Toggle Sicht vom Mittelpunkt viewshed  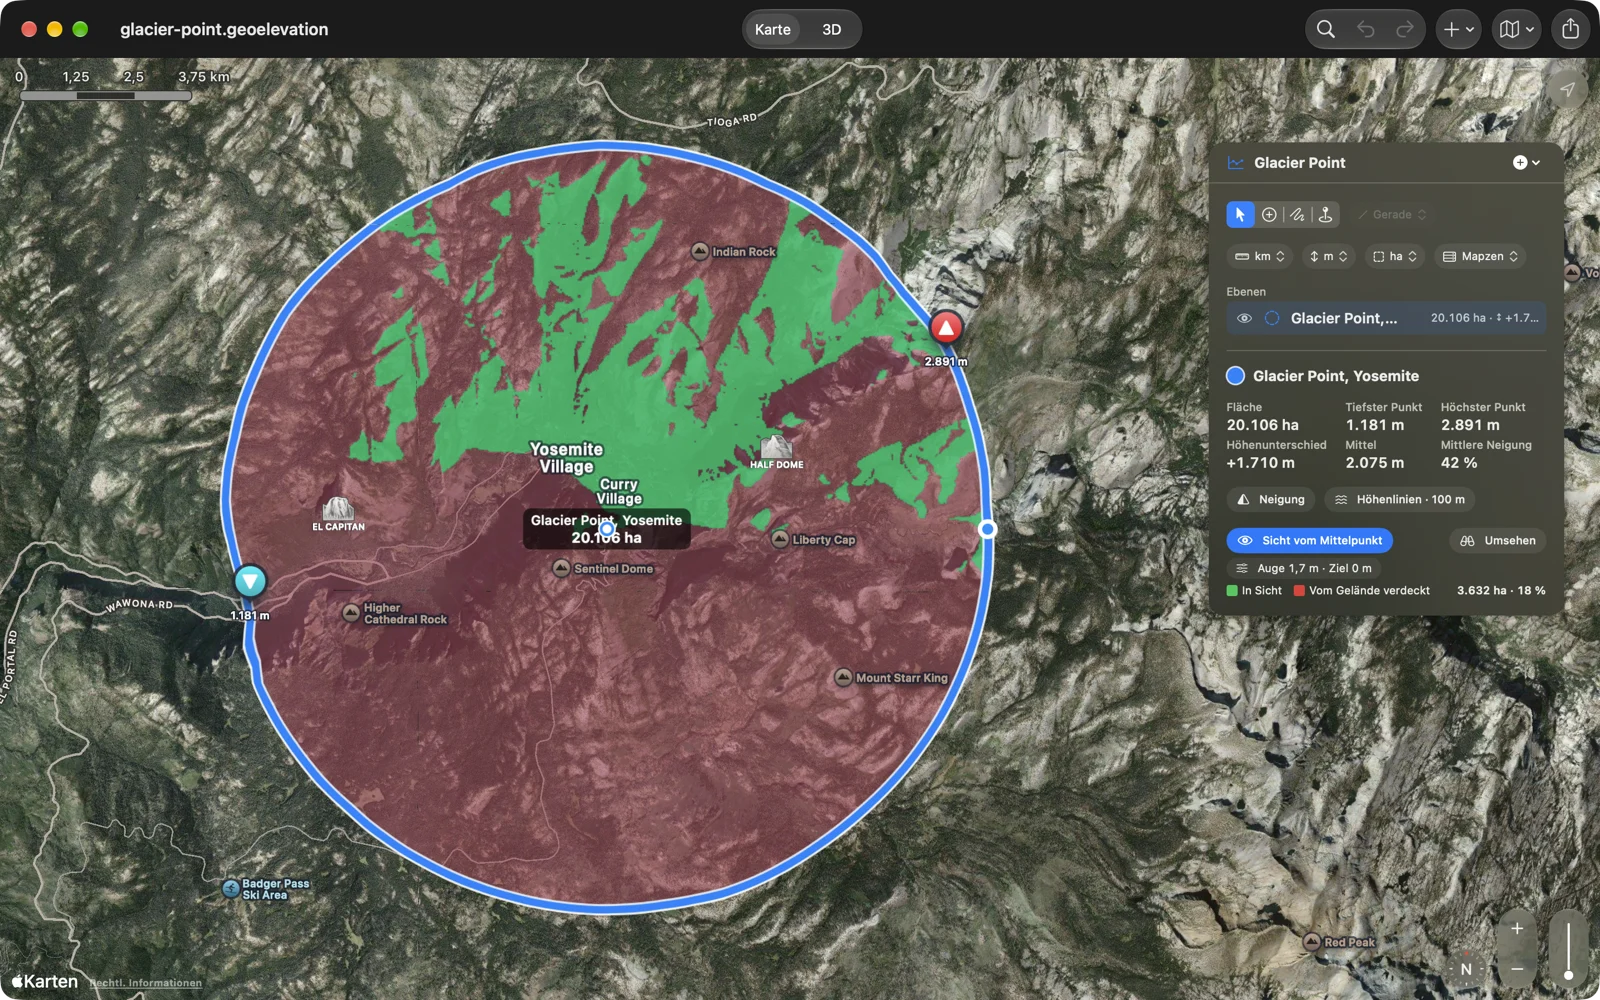coord(1309,541)
